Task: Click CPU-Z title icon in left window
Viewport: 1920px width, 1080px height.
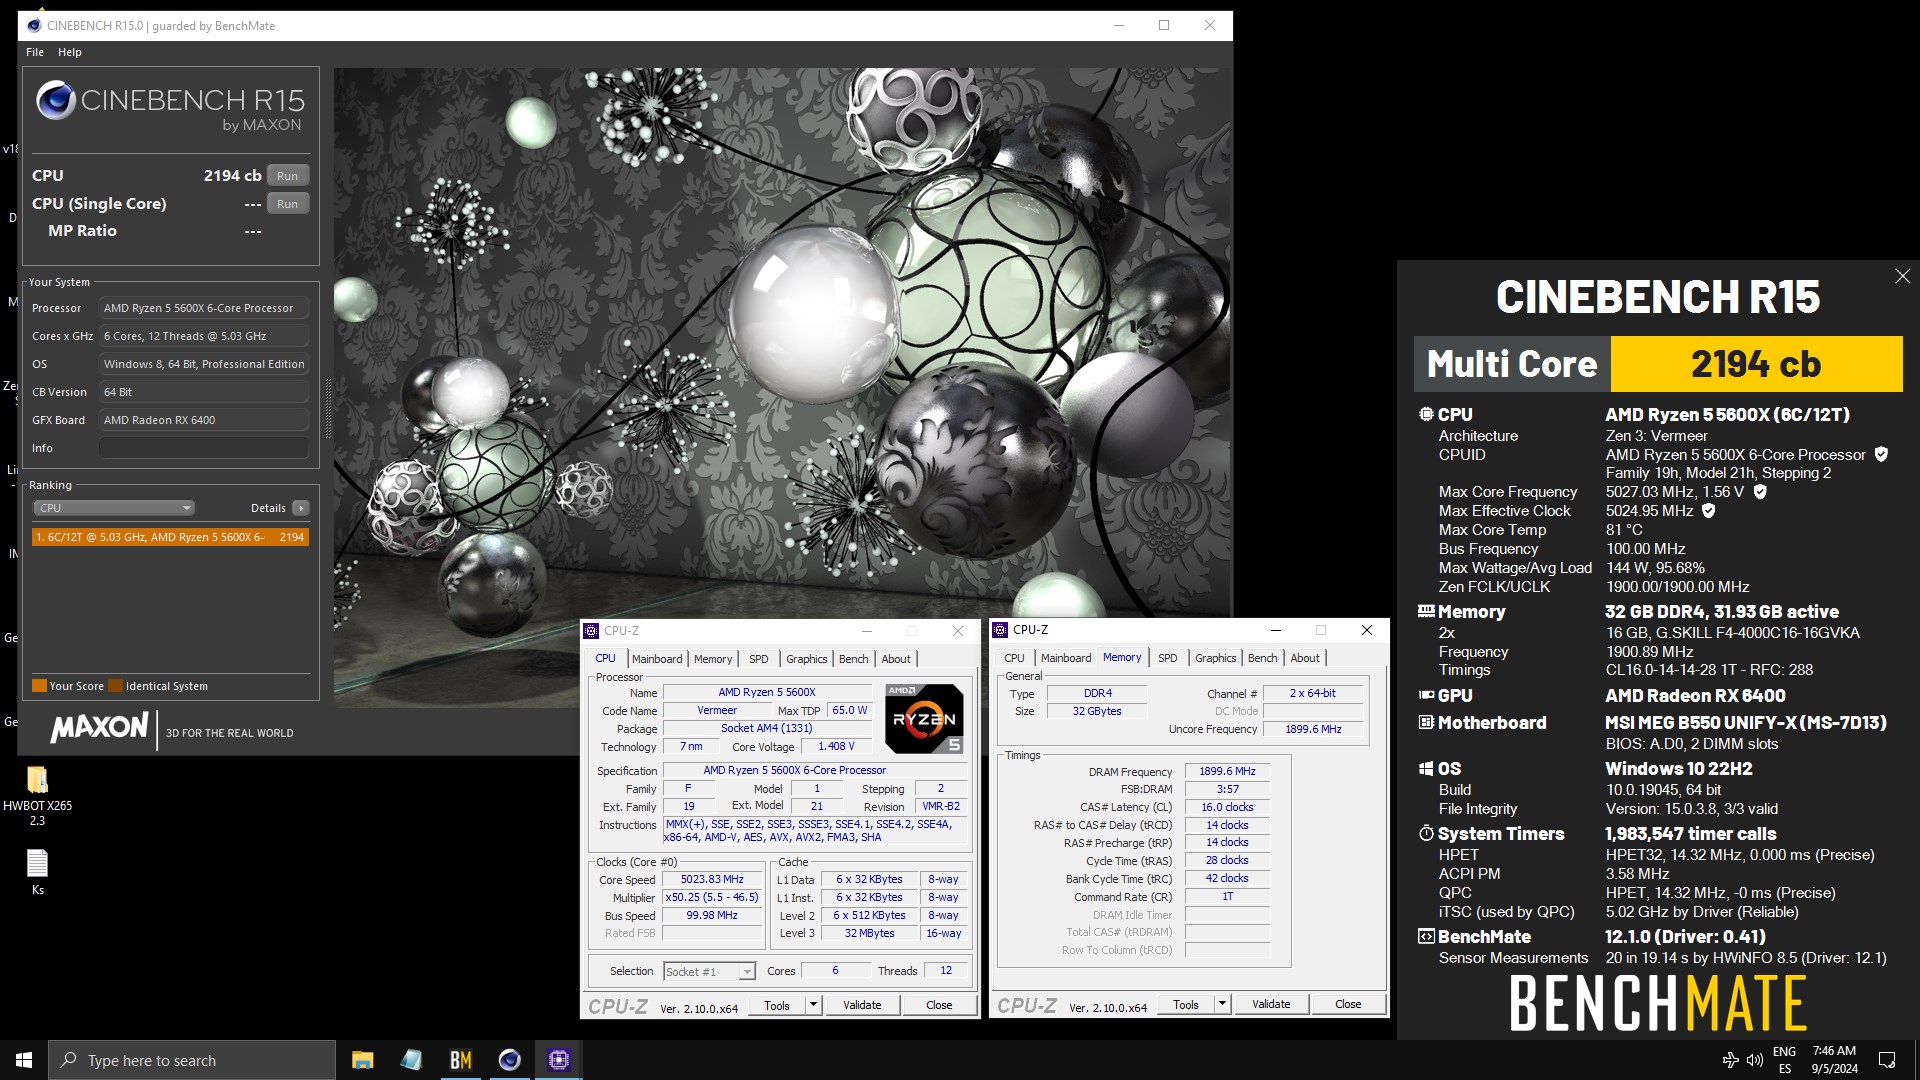Action: pos(592,631)
